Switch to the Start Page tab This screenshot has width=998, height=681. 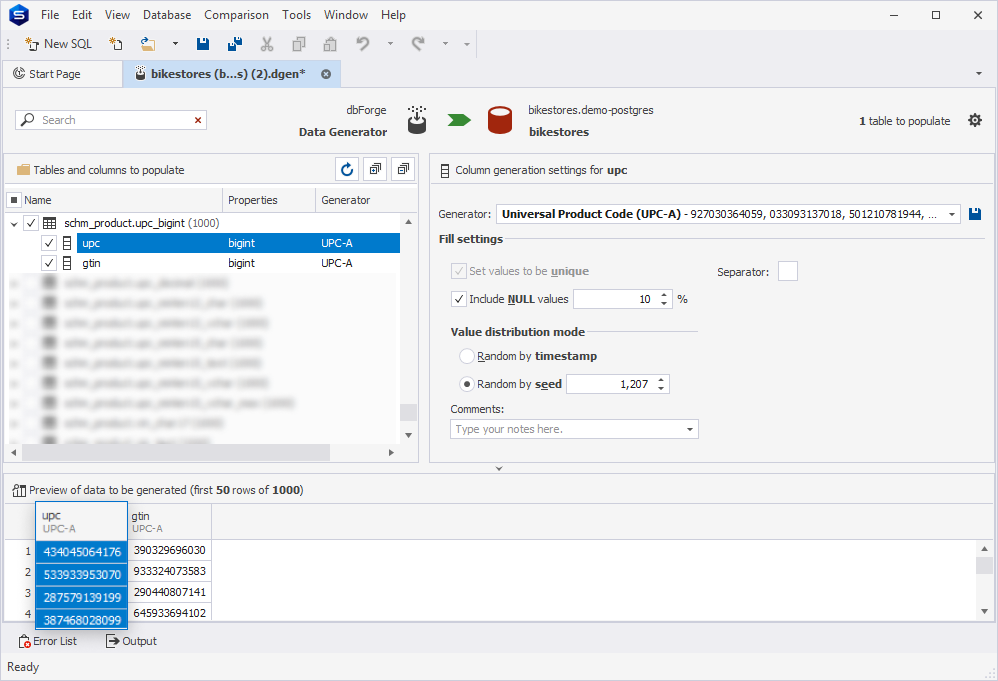pos(62,74)
